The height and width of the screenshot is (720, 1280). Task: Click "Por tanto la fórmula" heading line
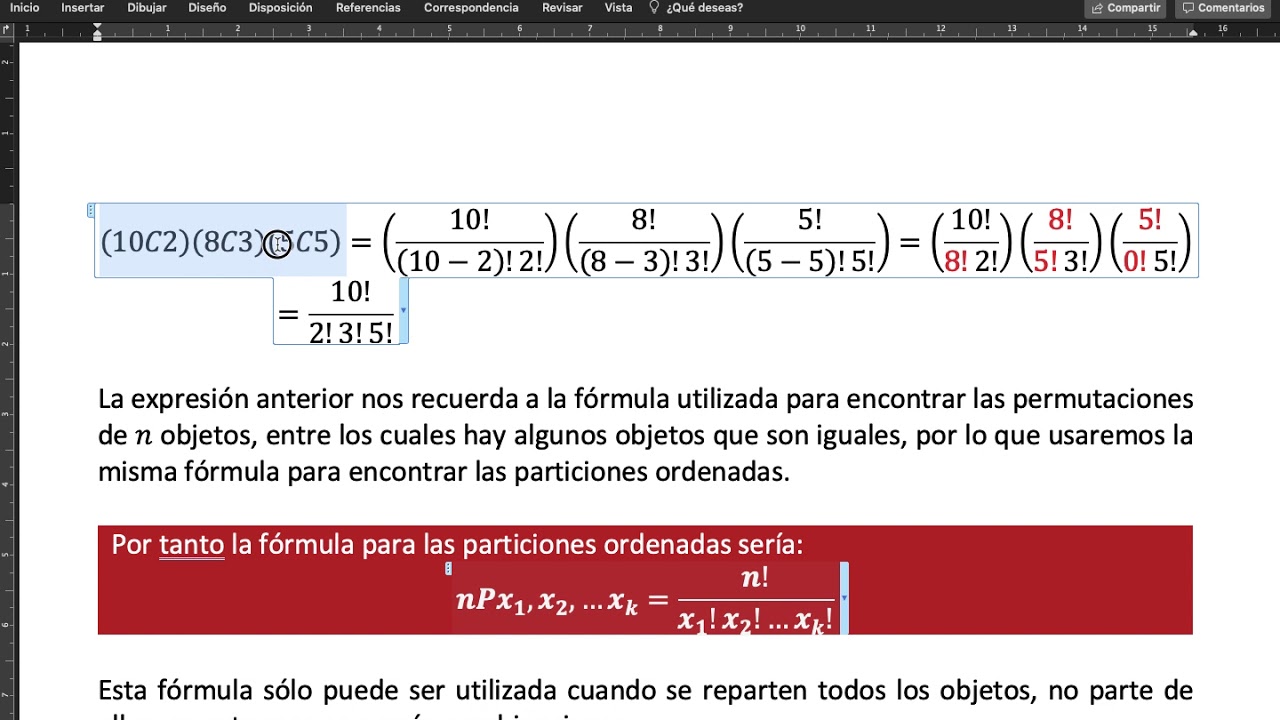(x=457, y=545)
